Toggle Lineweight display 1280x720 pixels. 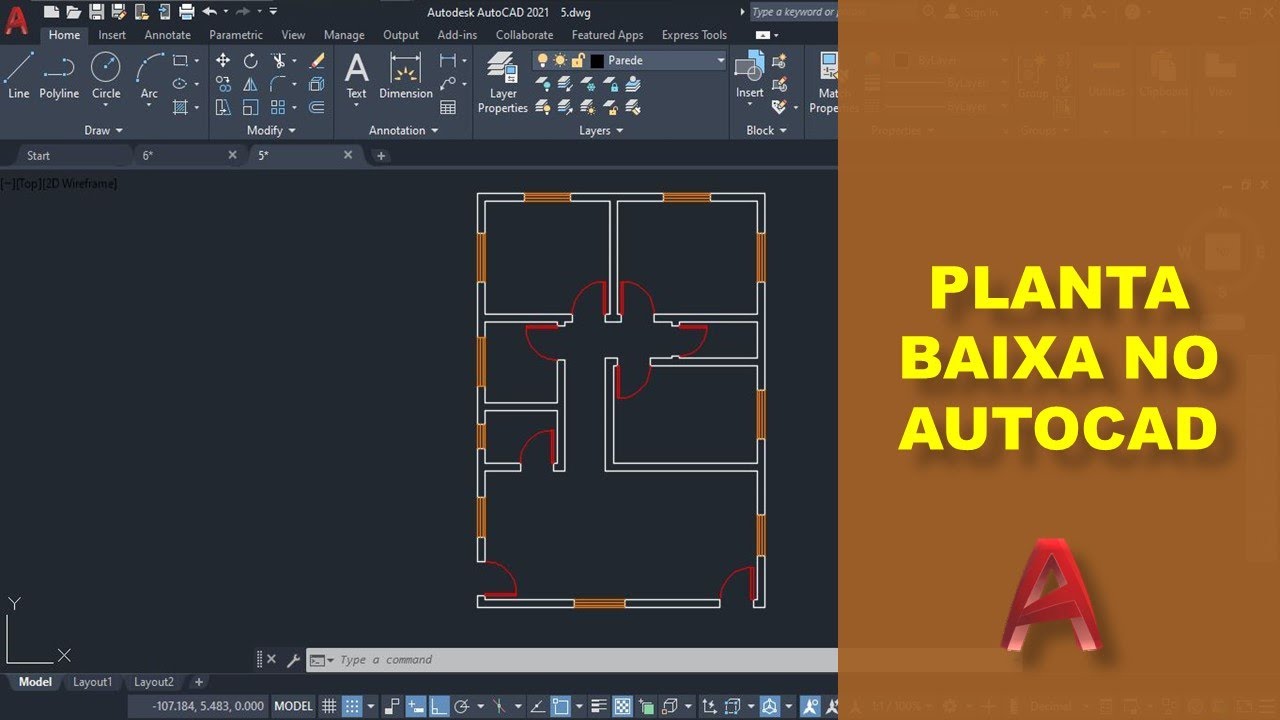click(x=600, y=706)
